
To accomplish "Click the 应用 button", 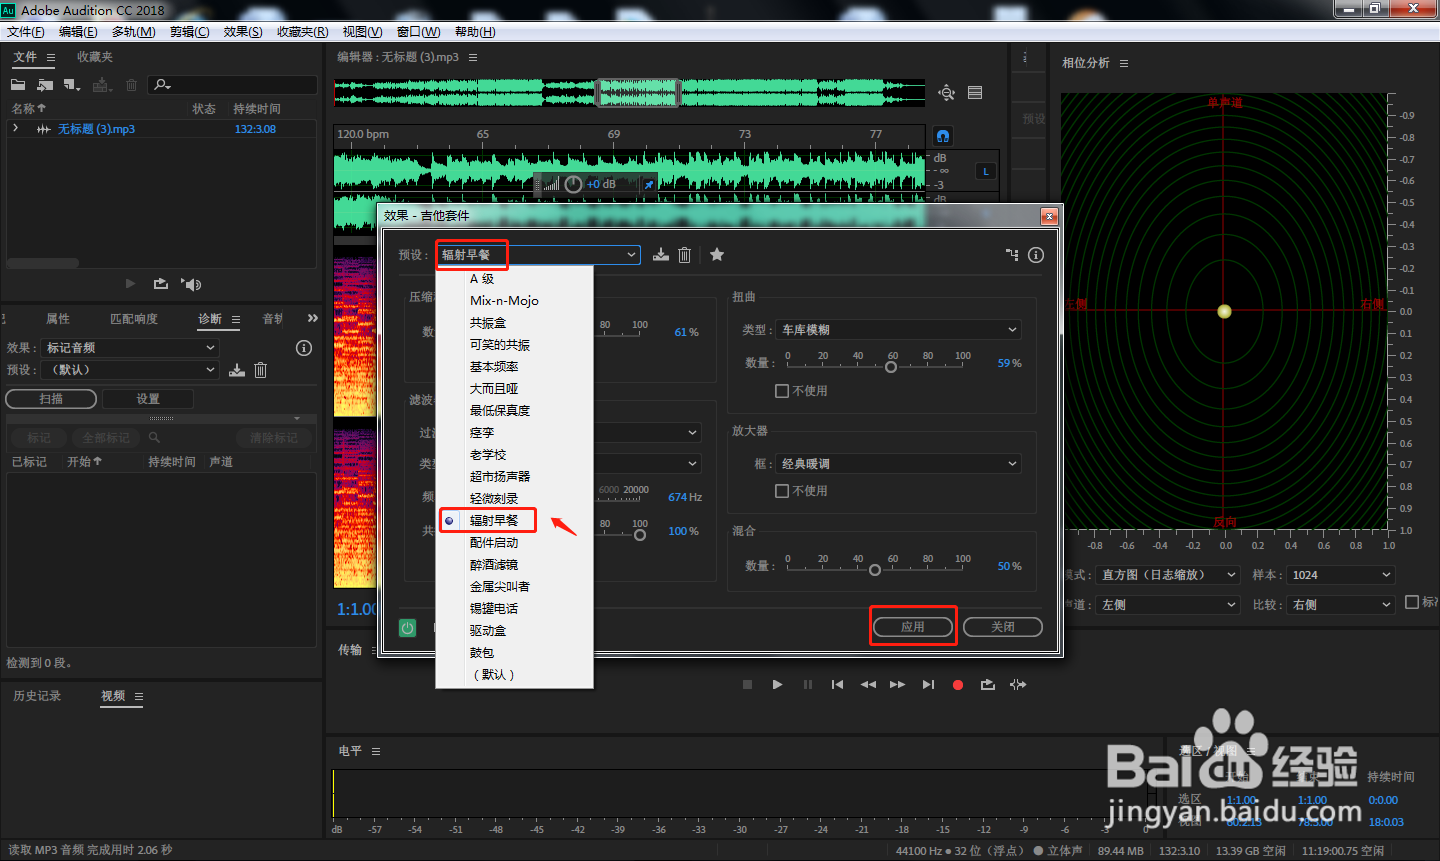I will [913, 627].
